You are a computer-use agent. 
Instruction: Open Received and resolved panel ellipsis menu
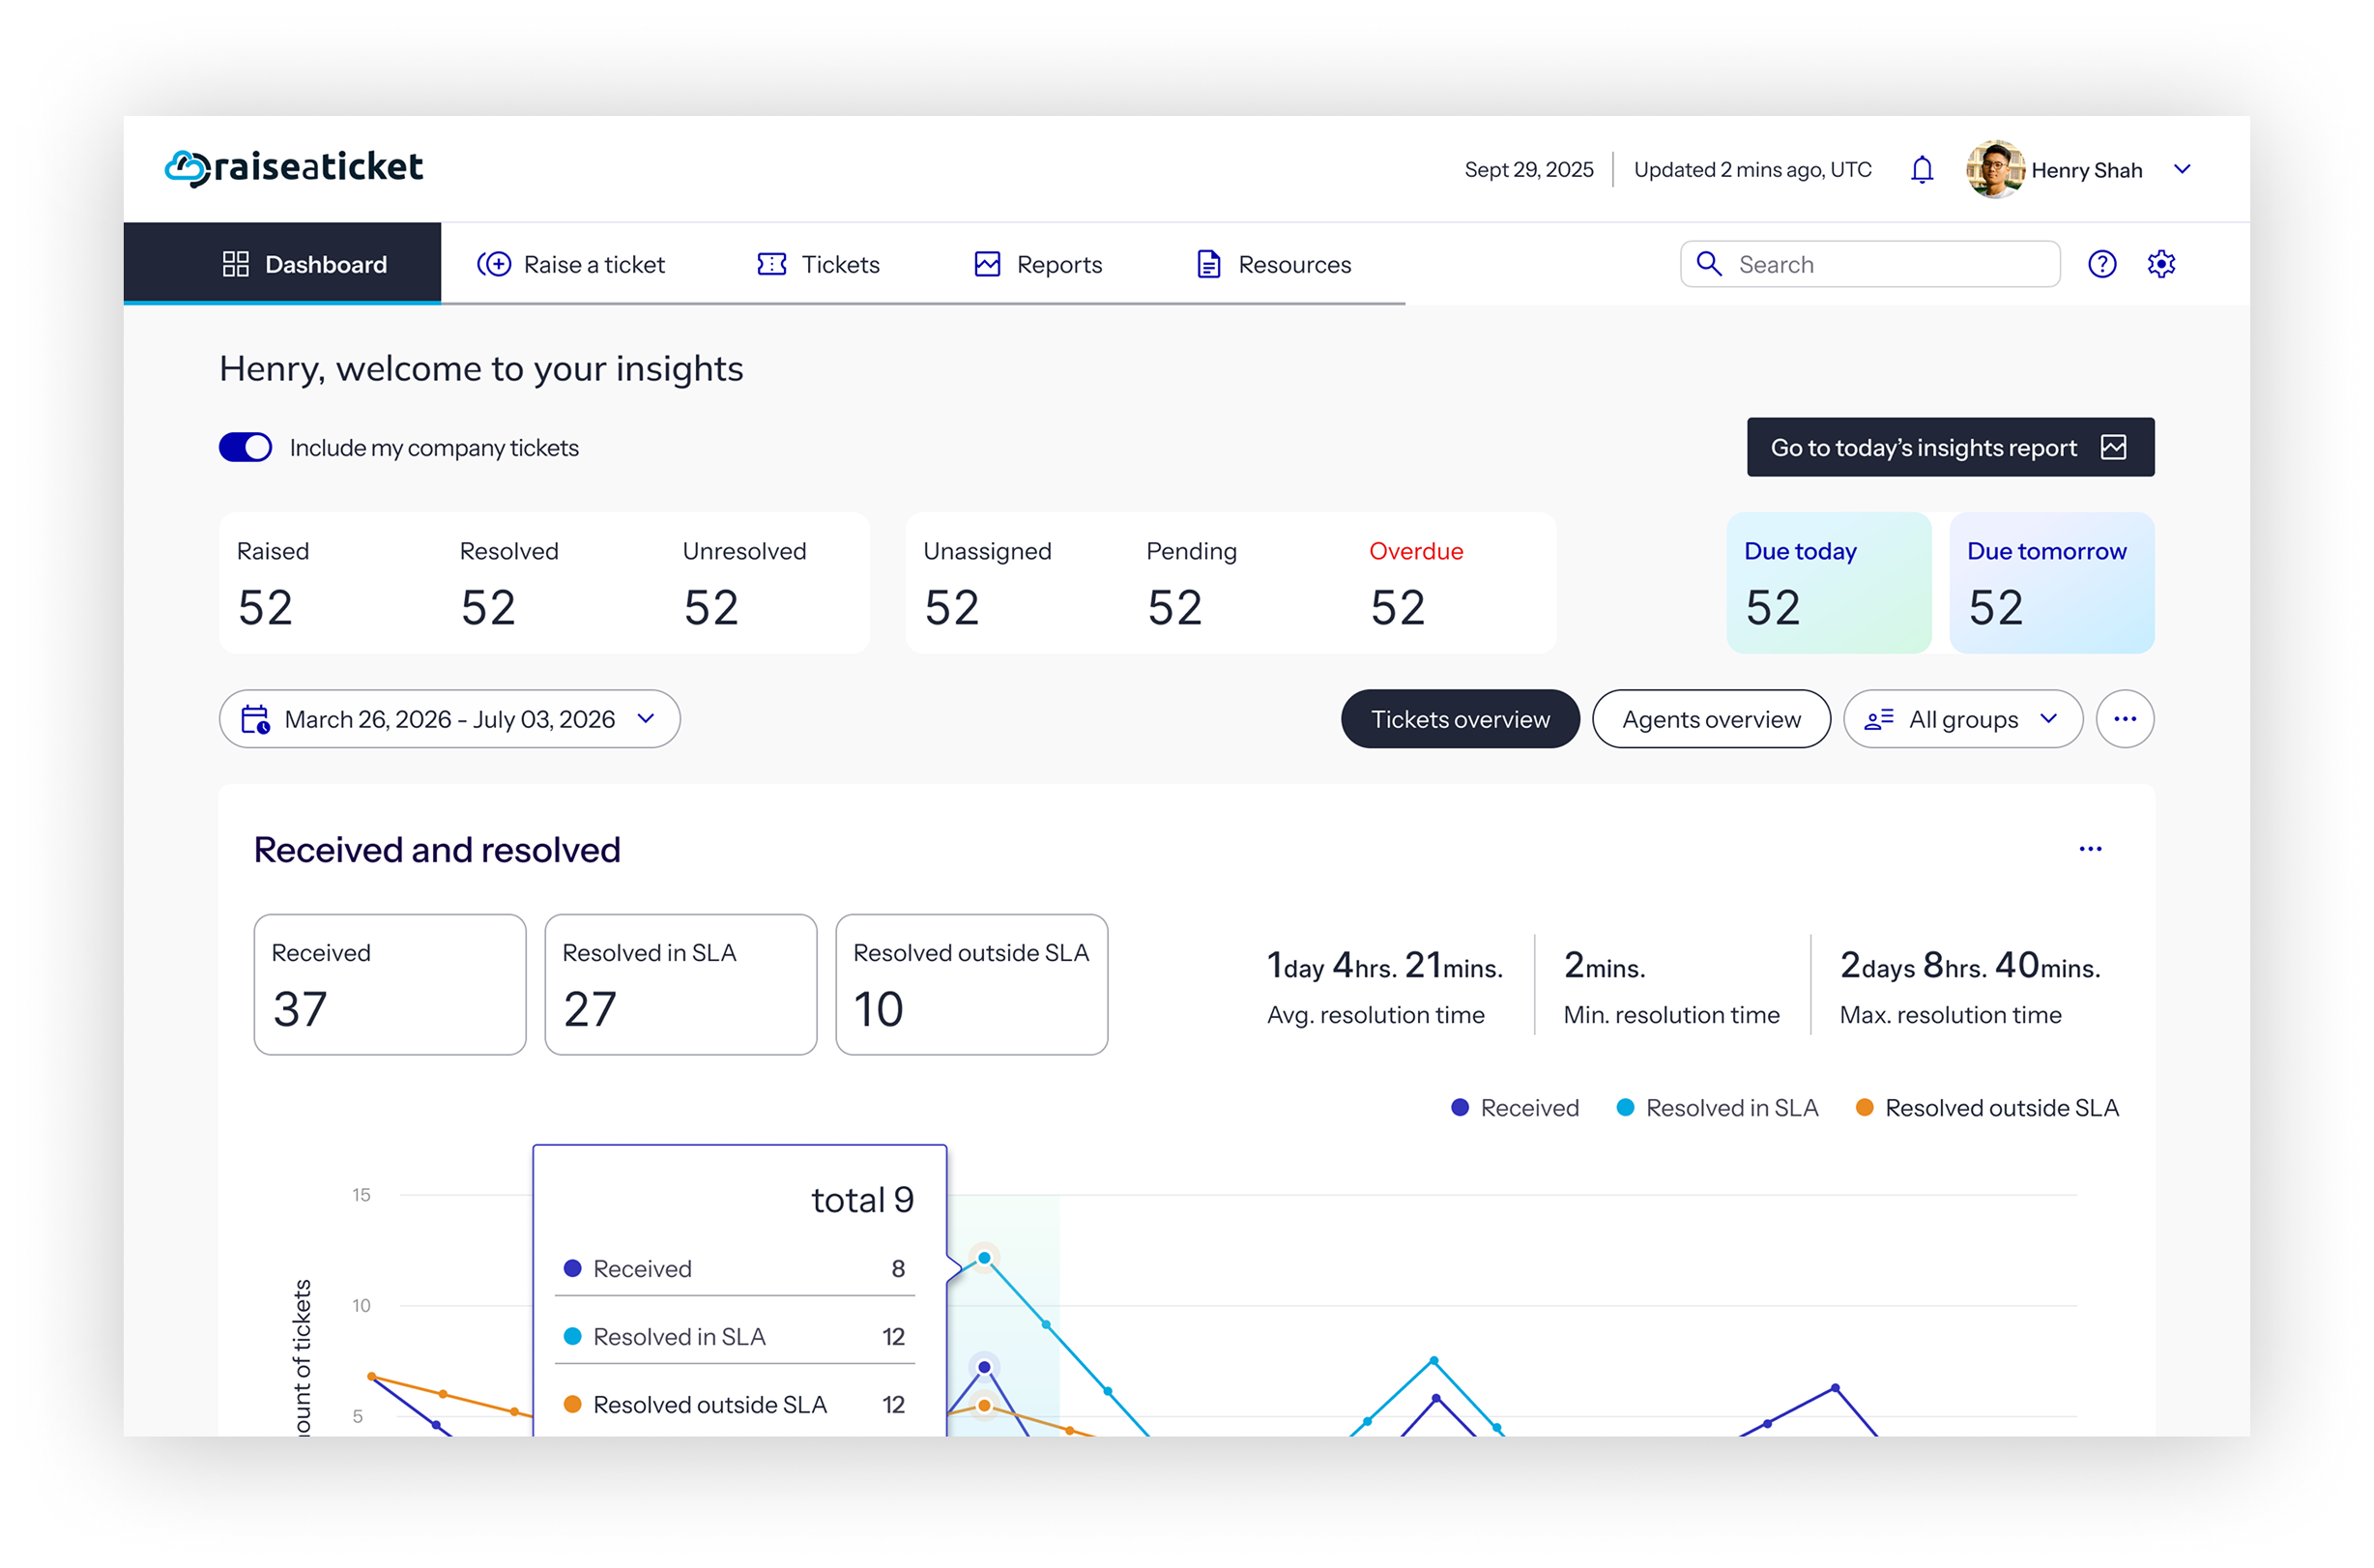point(2090,849)
